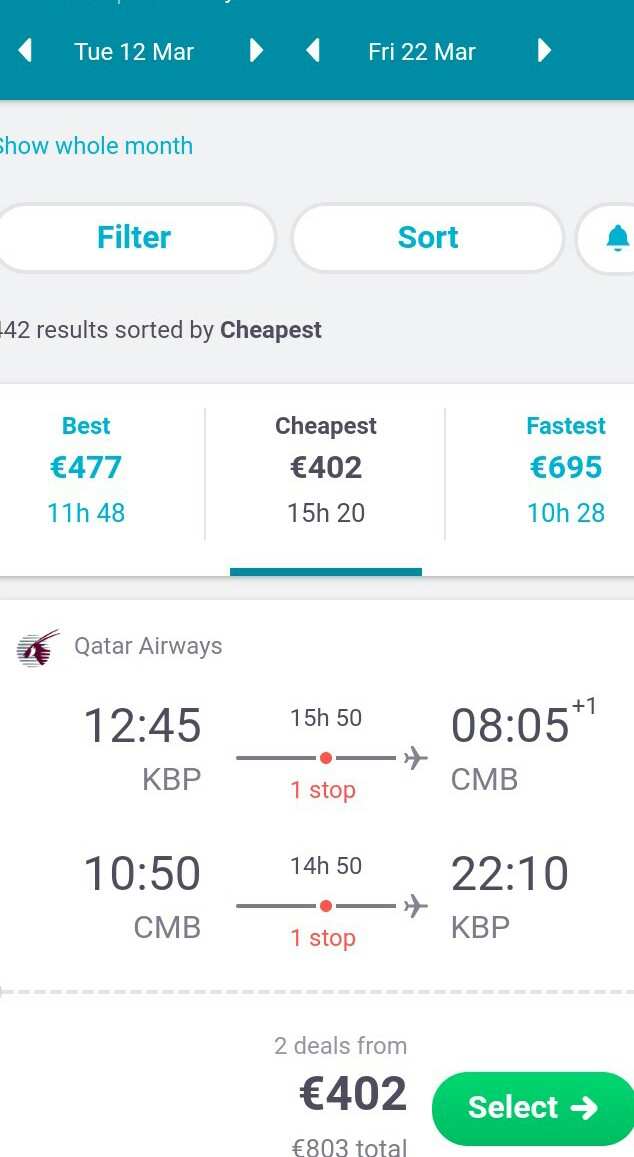Tap the 2 deals from €402 price

(x=353, y=1094)
